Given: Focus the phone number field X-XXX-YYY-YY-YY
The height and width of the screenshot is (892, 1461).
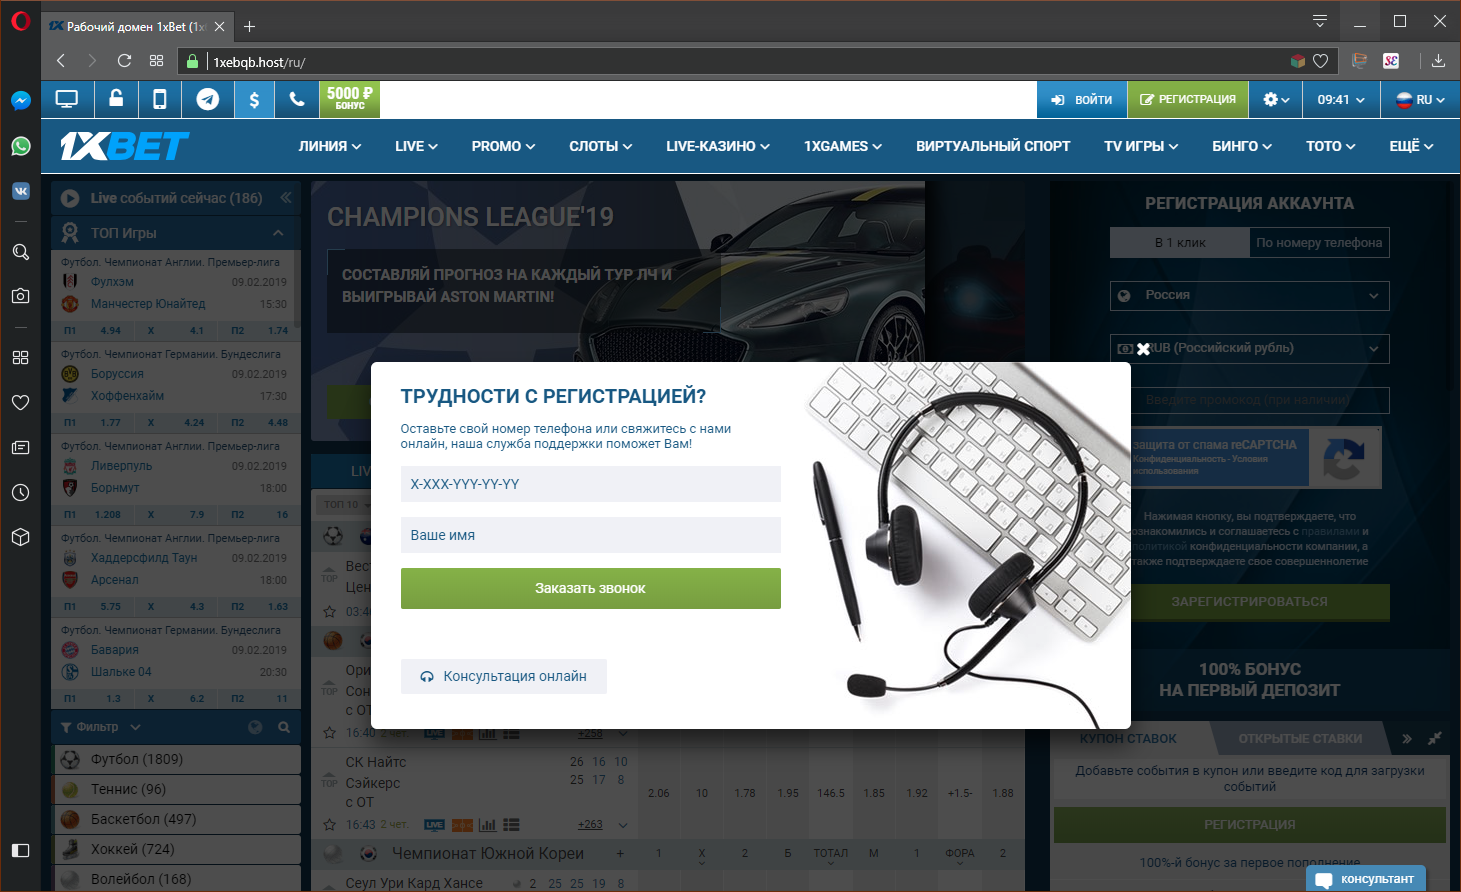Looking at the screenshot, I should click(591, 484).
